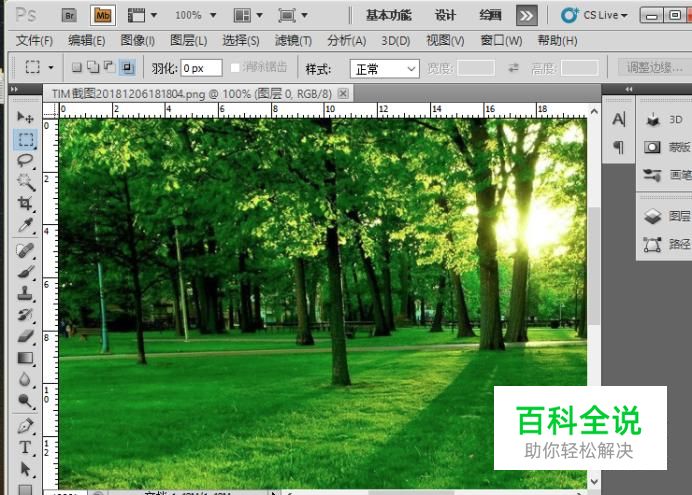Select the Dodge tool

(x=26, y=401)
